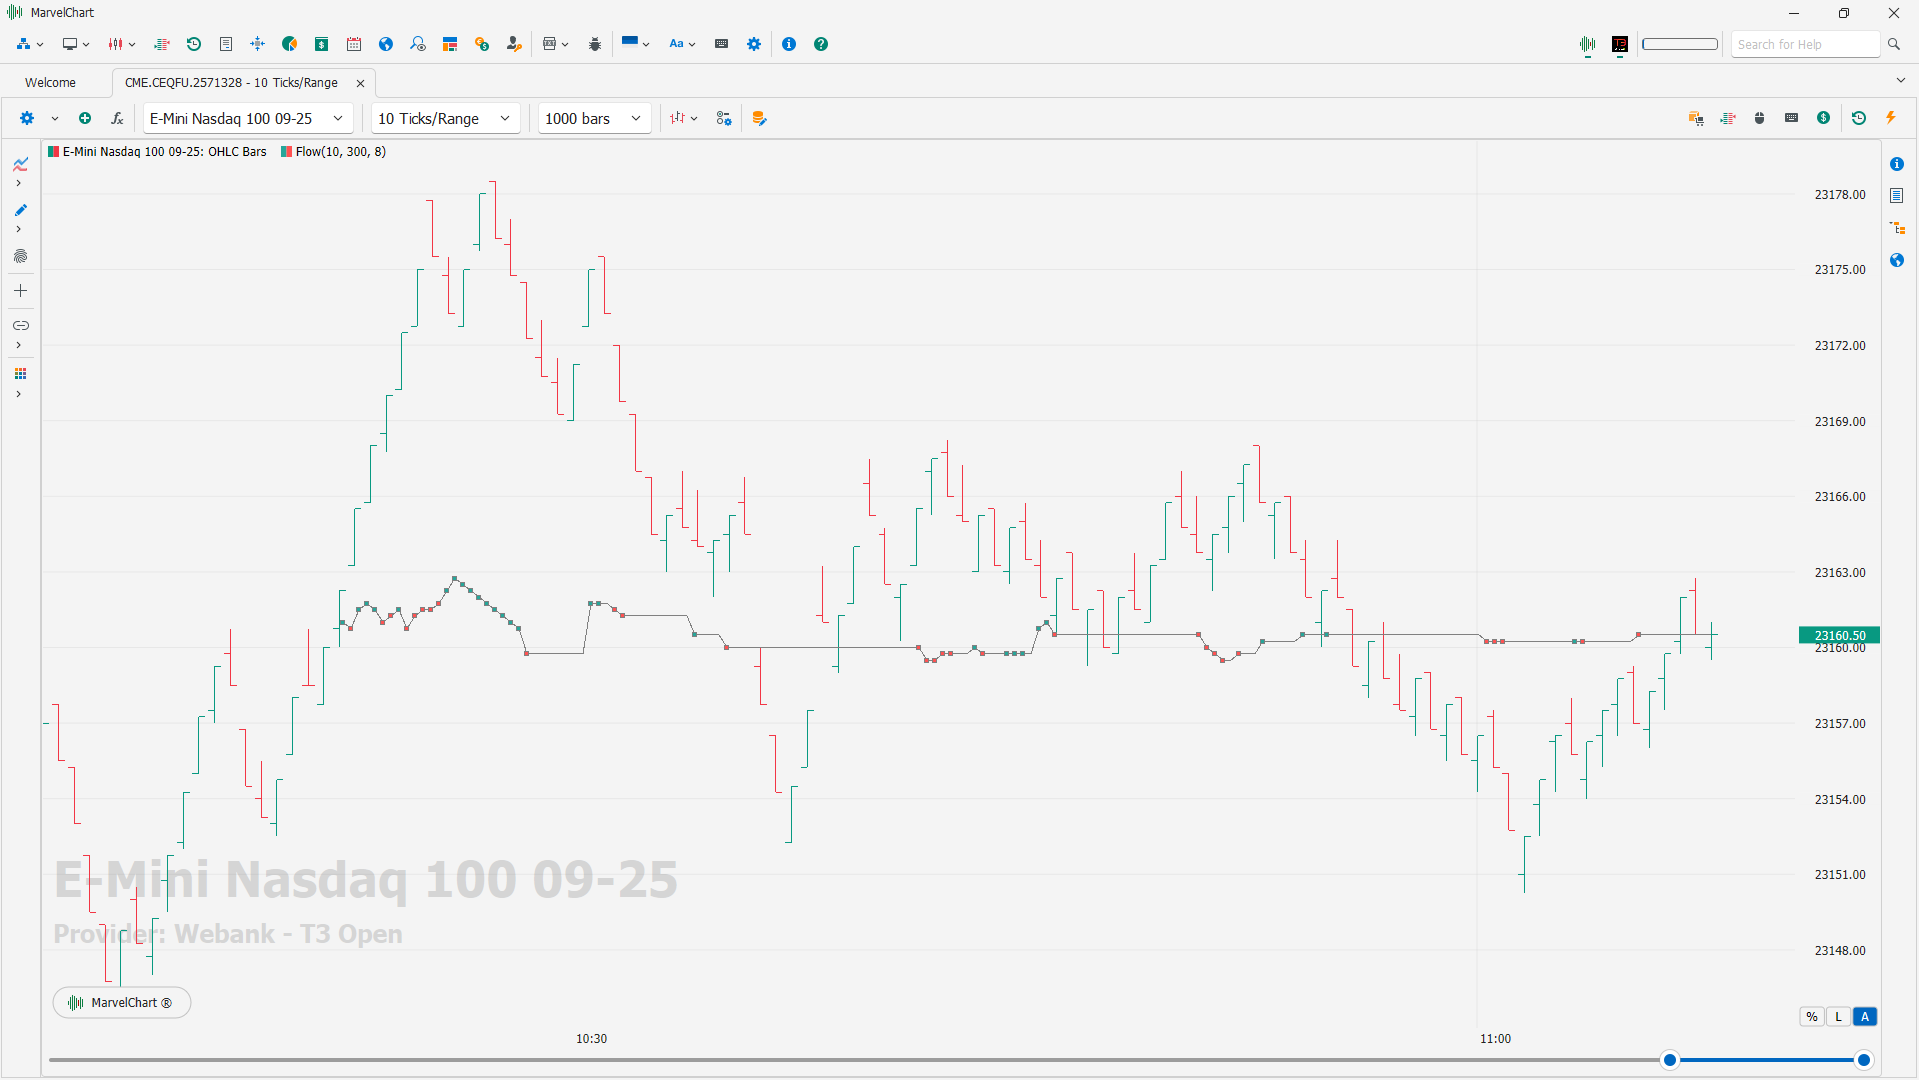Toggle the Webank T3 connection status icon
Viewport: 1919px width, 1080px height.
point(1620,45)
